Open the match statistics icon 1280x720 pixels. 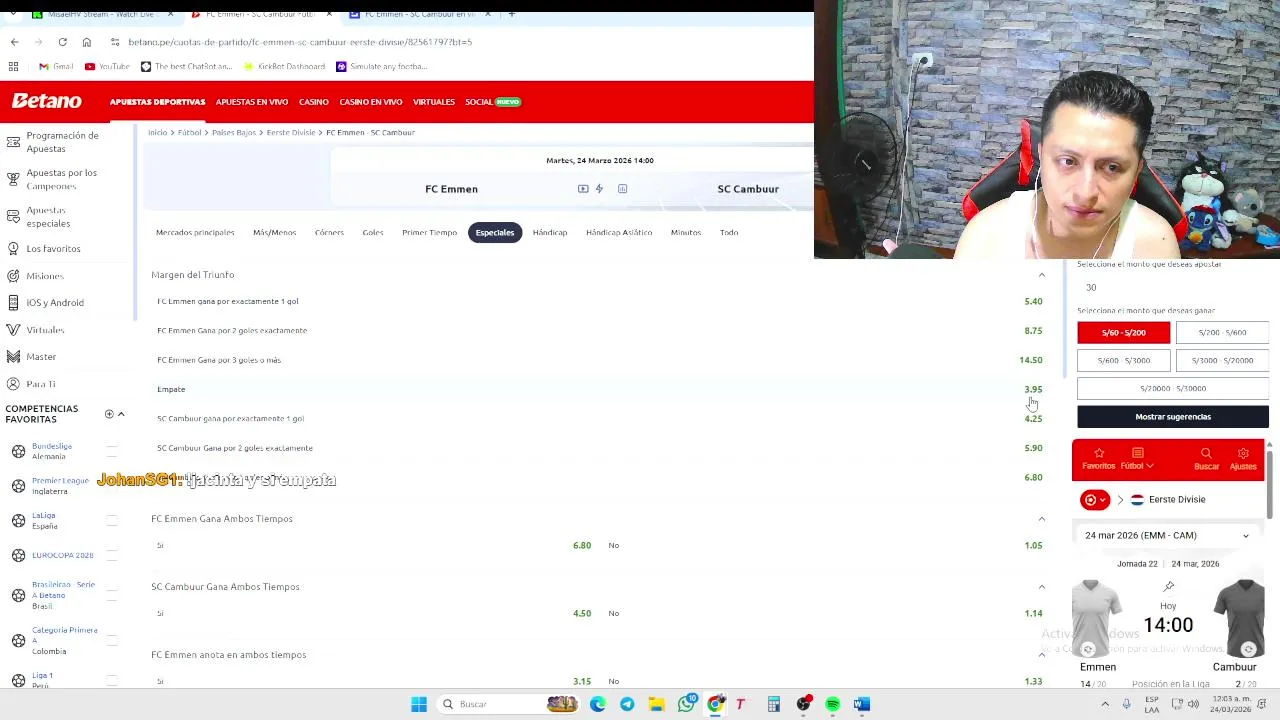coord(622,188)
